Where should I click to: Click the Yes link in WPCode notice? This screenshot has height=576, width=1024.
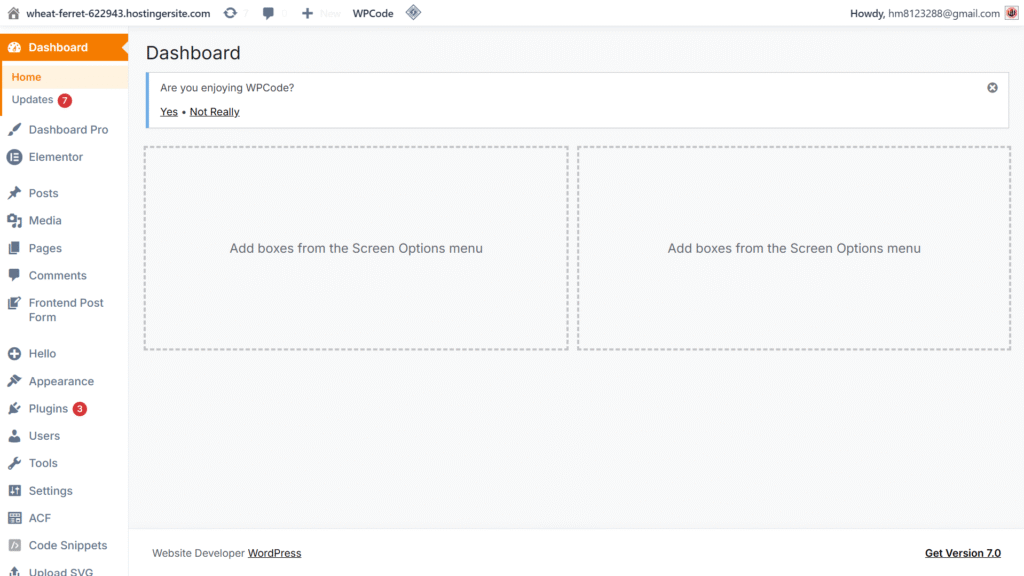[168, 112]
